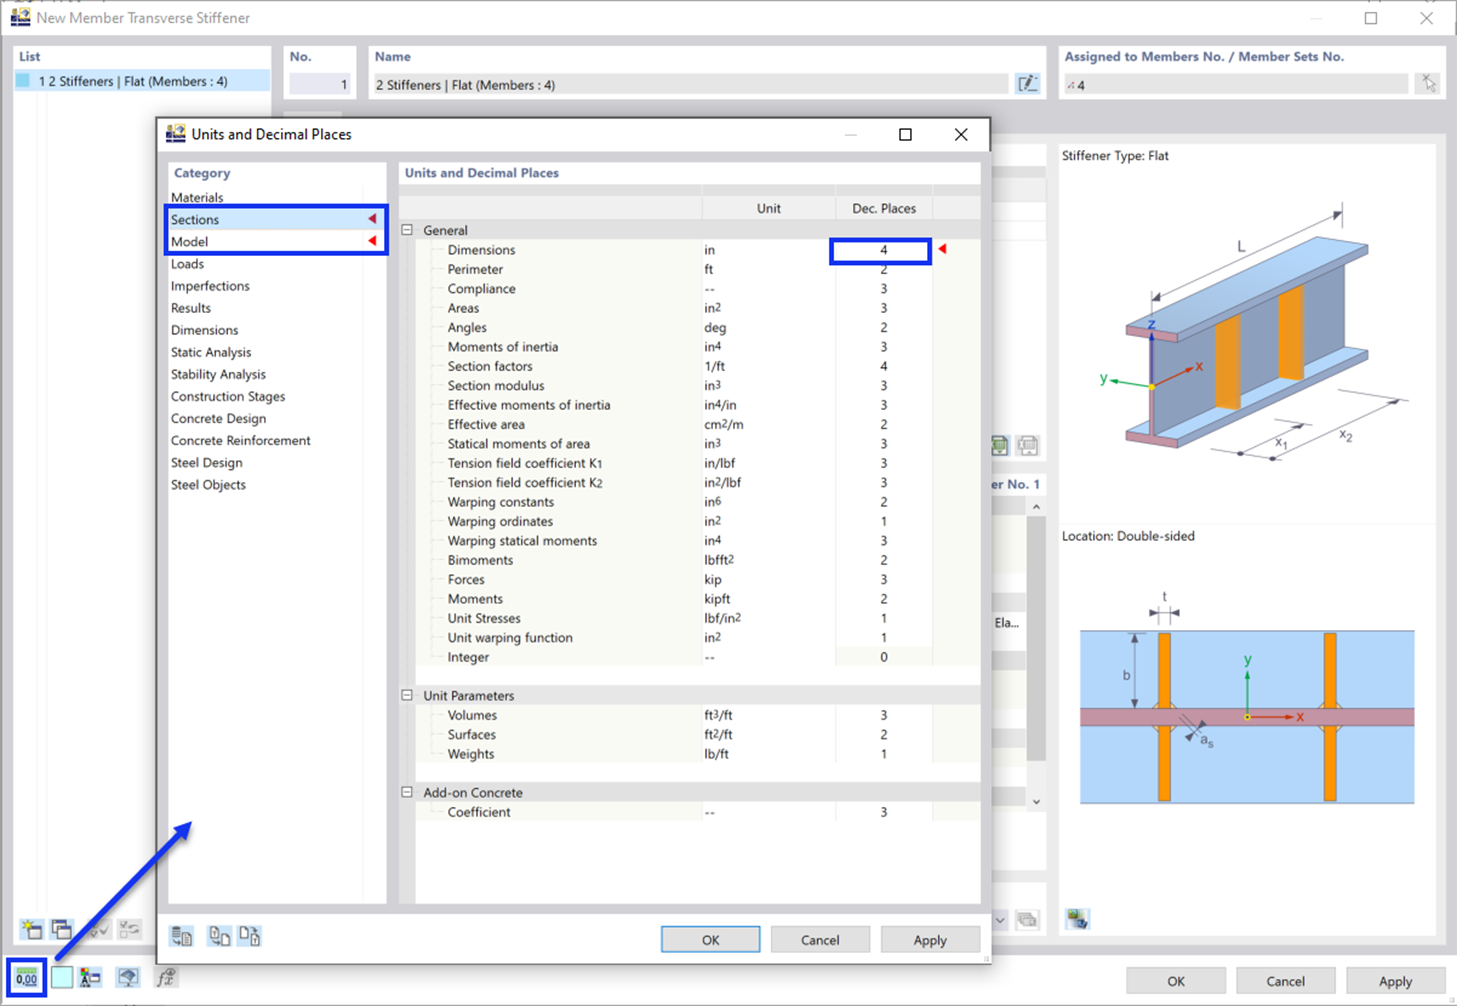Select Steel Objects category
Image resolution: width=1457 pixels, height=1006 pixels.
tap(277, 483)
